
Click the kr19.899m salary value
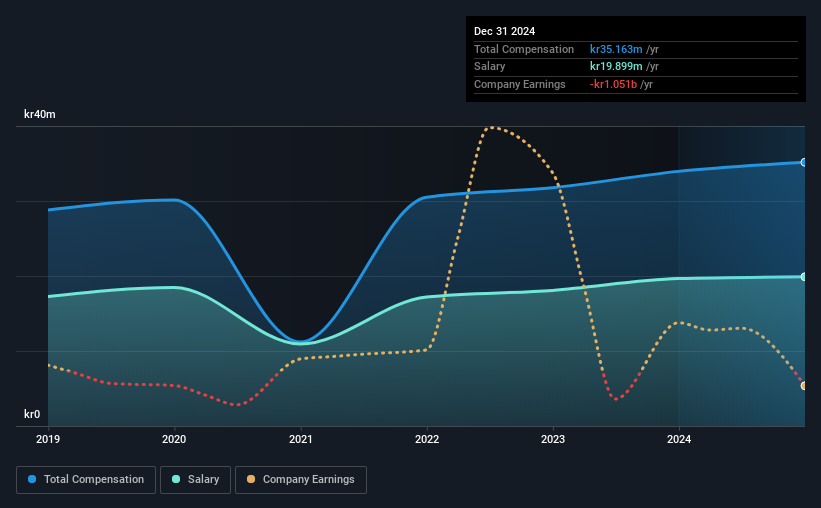coord(616,67)
